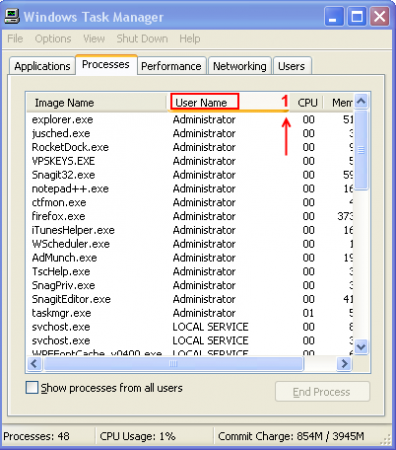
Task: Select the Processes tab
Action: (x=106, y=64)
